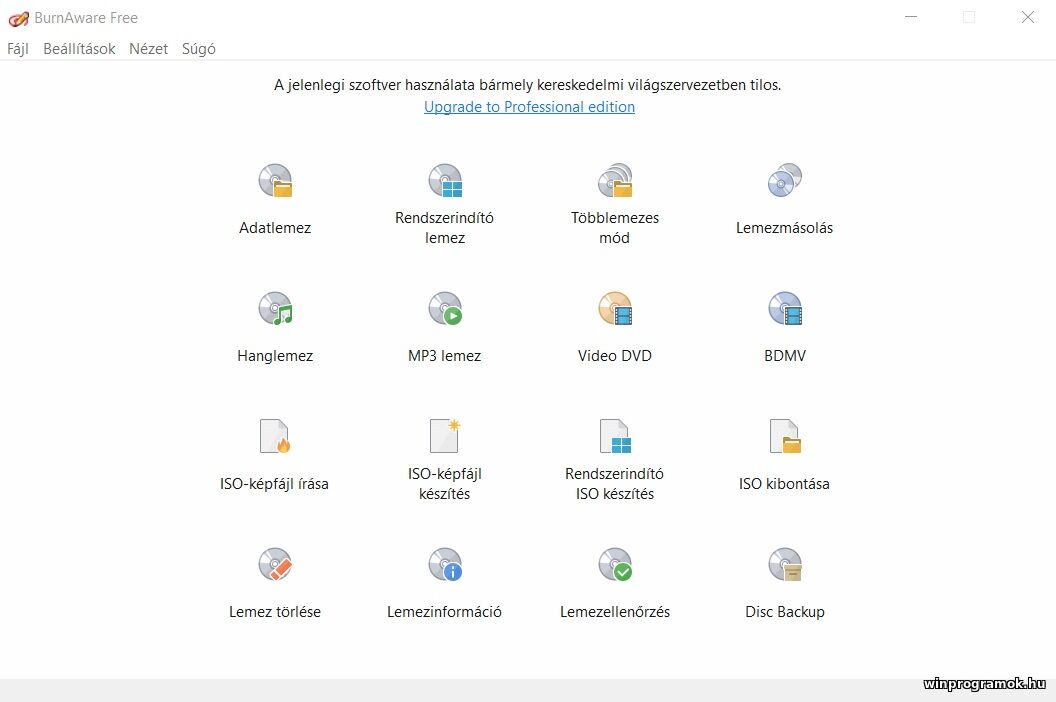This screenshot has height=702, width=1056.
Task: Open the Disc Backup icon
Action: tap(785, 565)
